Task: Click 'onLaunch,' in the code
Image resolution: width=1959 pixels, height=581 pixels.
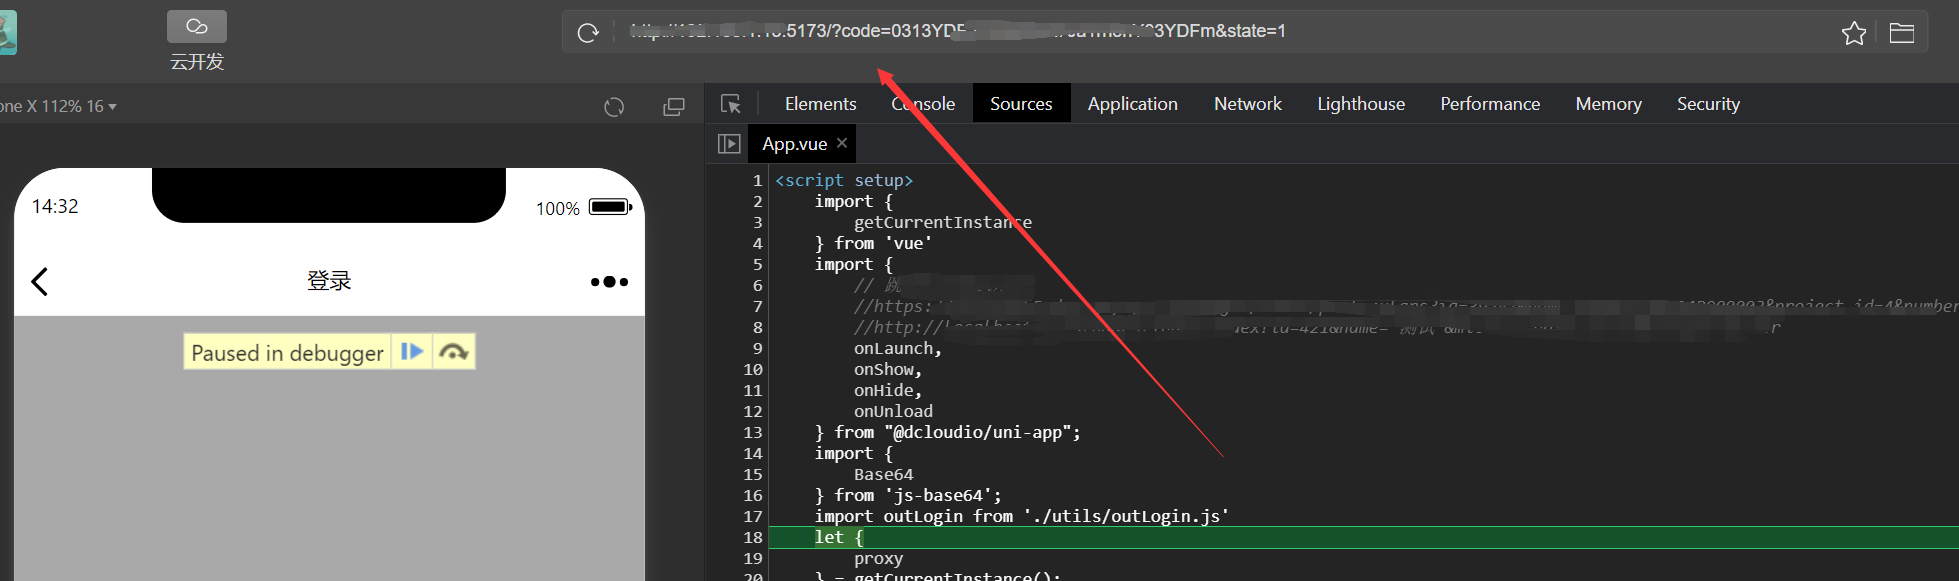Action: [x=898, y=348]
